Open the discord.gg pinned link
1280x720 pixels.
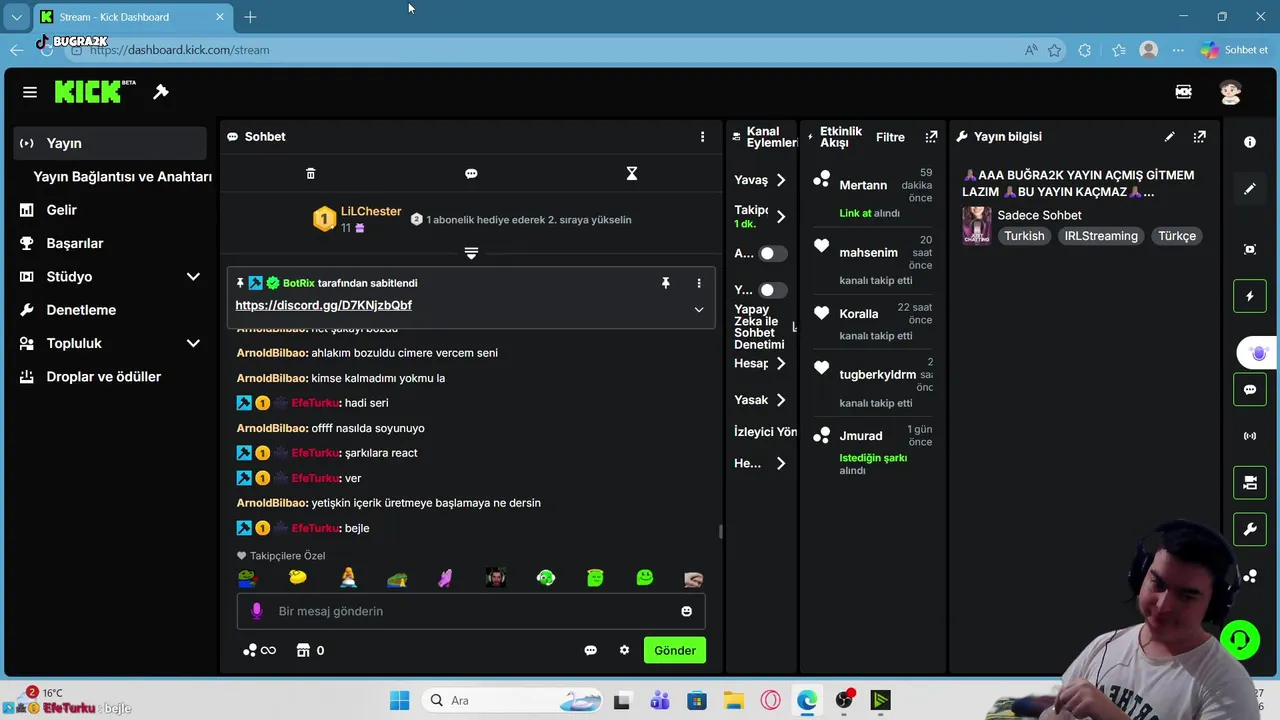(x=324, y=305)
